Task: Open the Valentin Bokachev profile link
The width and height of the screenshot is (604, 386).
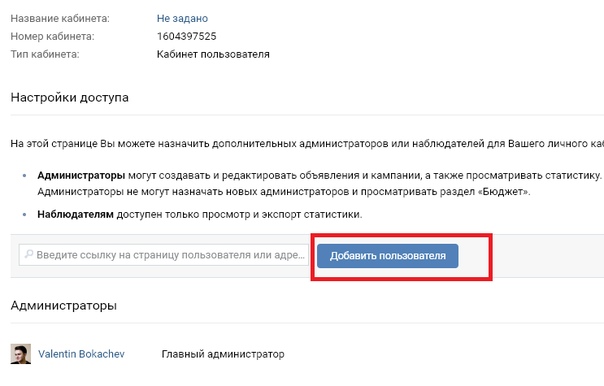Action: (81, 354)
